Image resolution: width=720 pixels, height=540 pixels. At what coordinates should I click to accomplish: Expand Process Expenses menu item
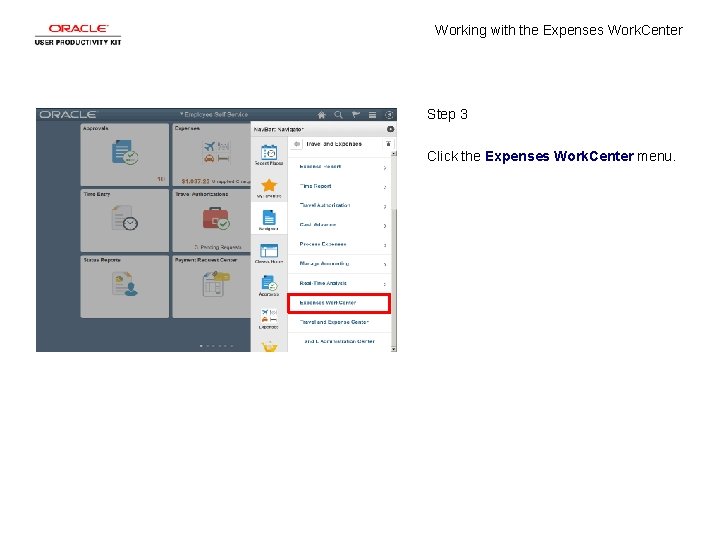(x=339, y=244)
